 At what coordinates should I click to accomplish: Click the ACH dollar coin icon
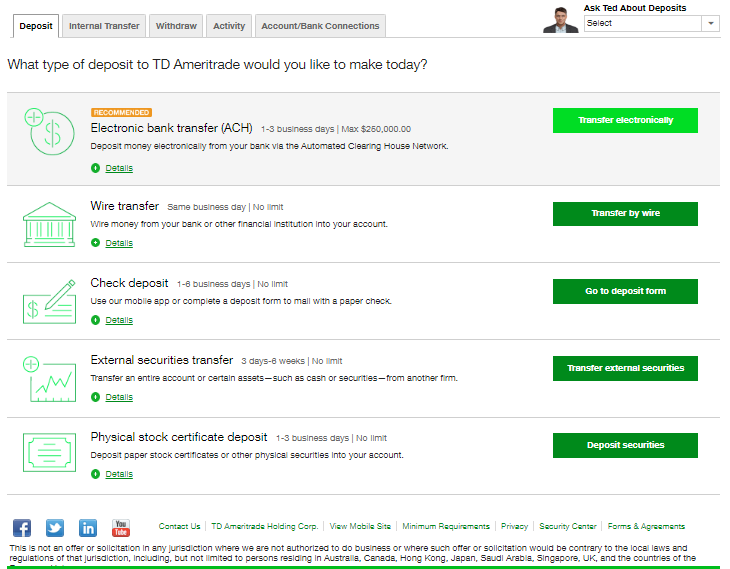point(51,131)
